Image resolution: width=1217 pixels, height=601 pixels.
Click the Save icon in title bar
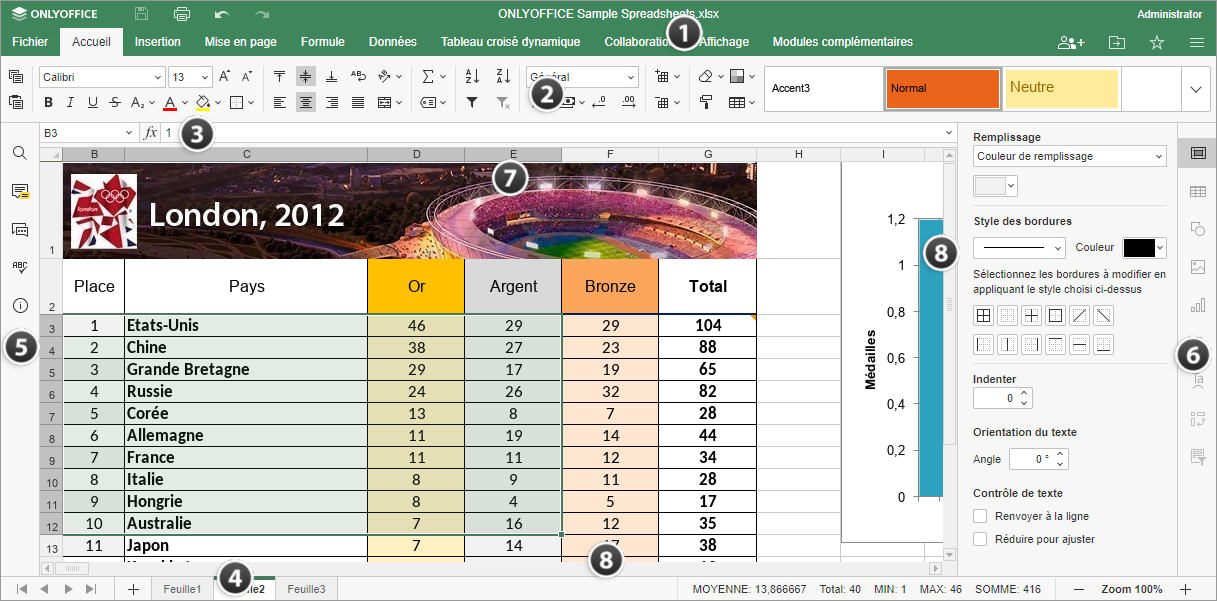pos(141,14)
